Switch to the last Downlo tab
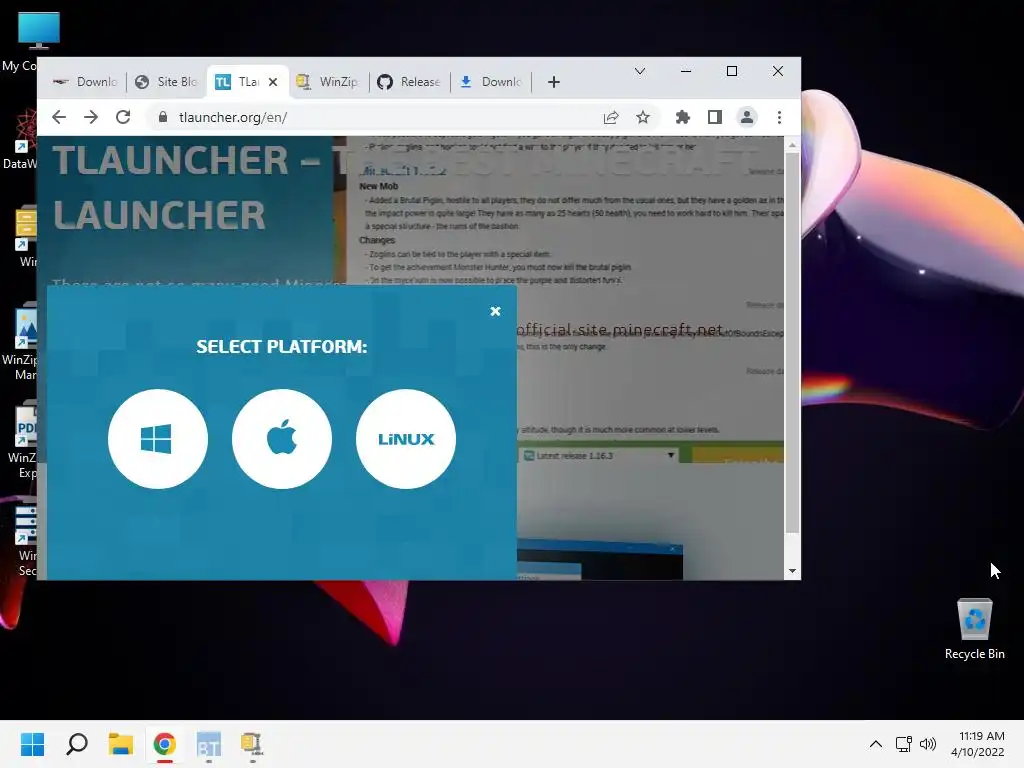1024x768 pixels. [x=490, y=82]
